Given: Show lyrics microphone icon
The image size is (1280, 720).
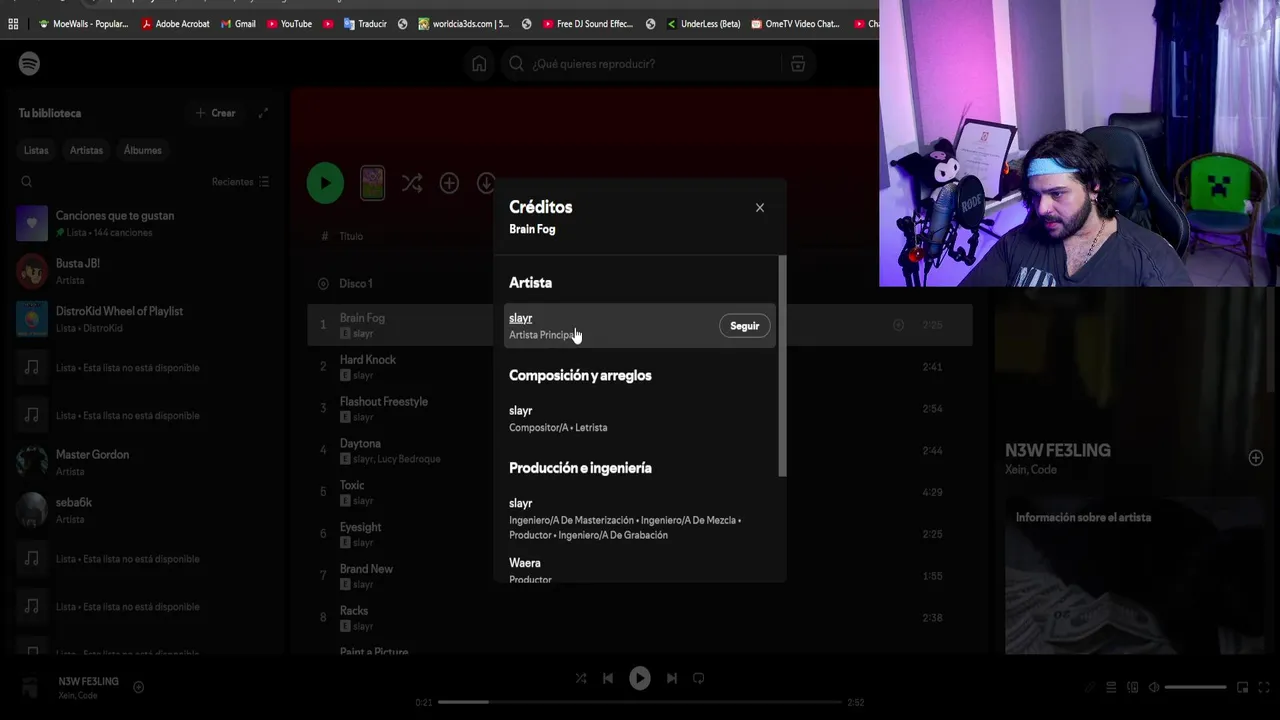Looking at the screenshot, I should click(1089, 688).
